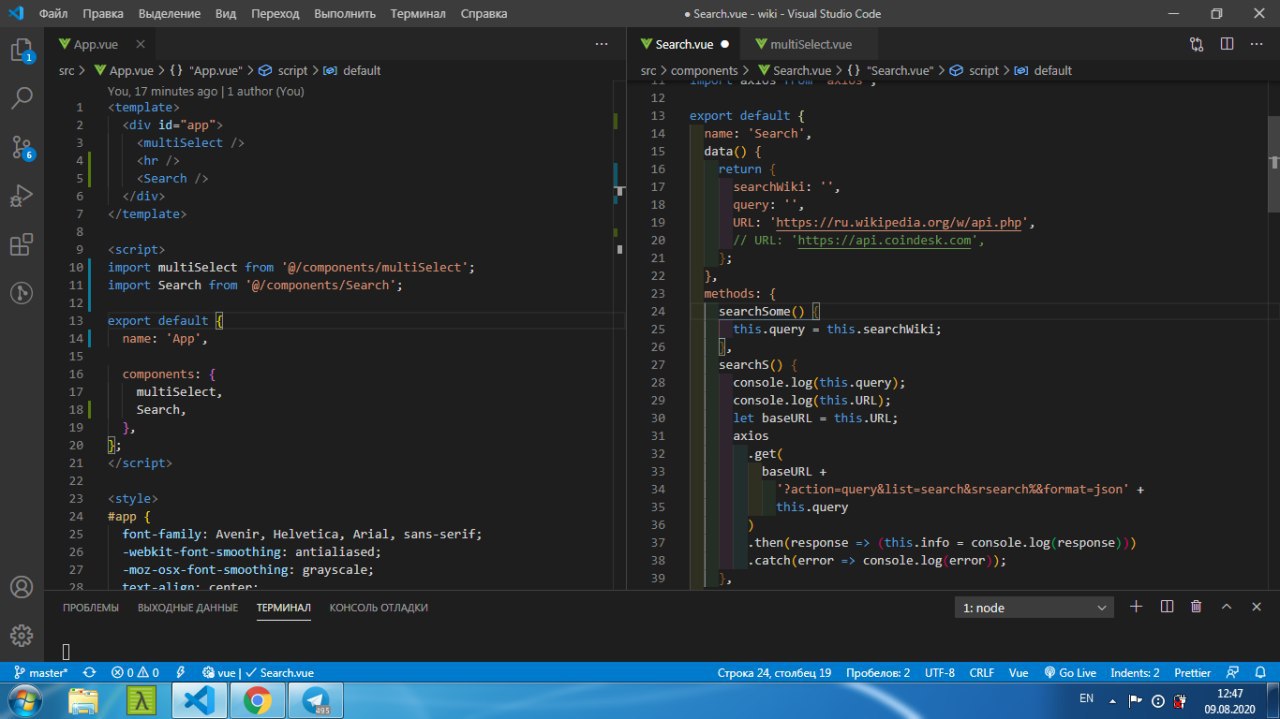The image size is (1280, 719).
Task: Split the right editor with the split icon
Action: point(1227,44)
